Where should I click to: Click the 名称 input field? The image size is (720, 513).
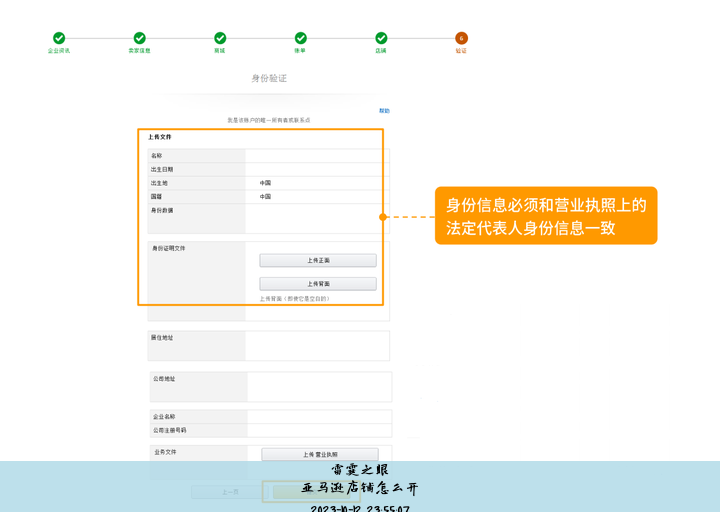point(315,156)
